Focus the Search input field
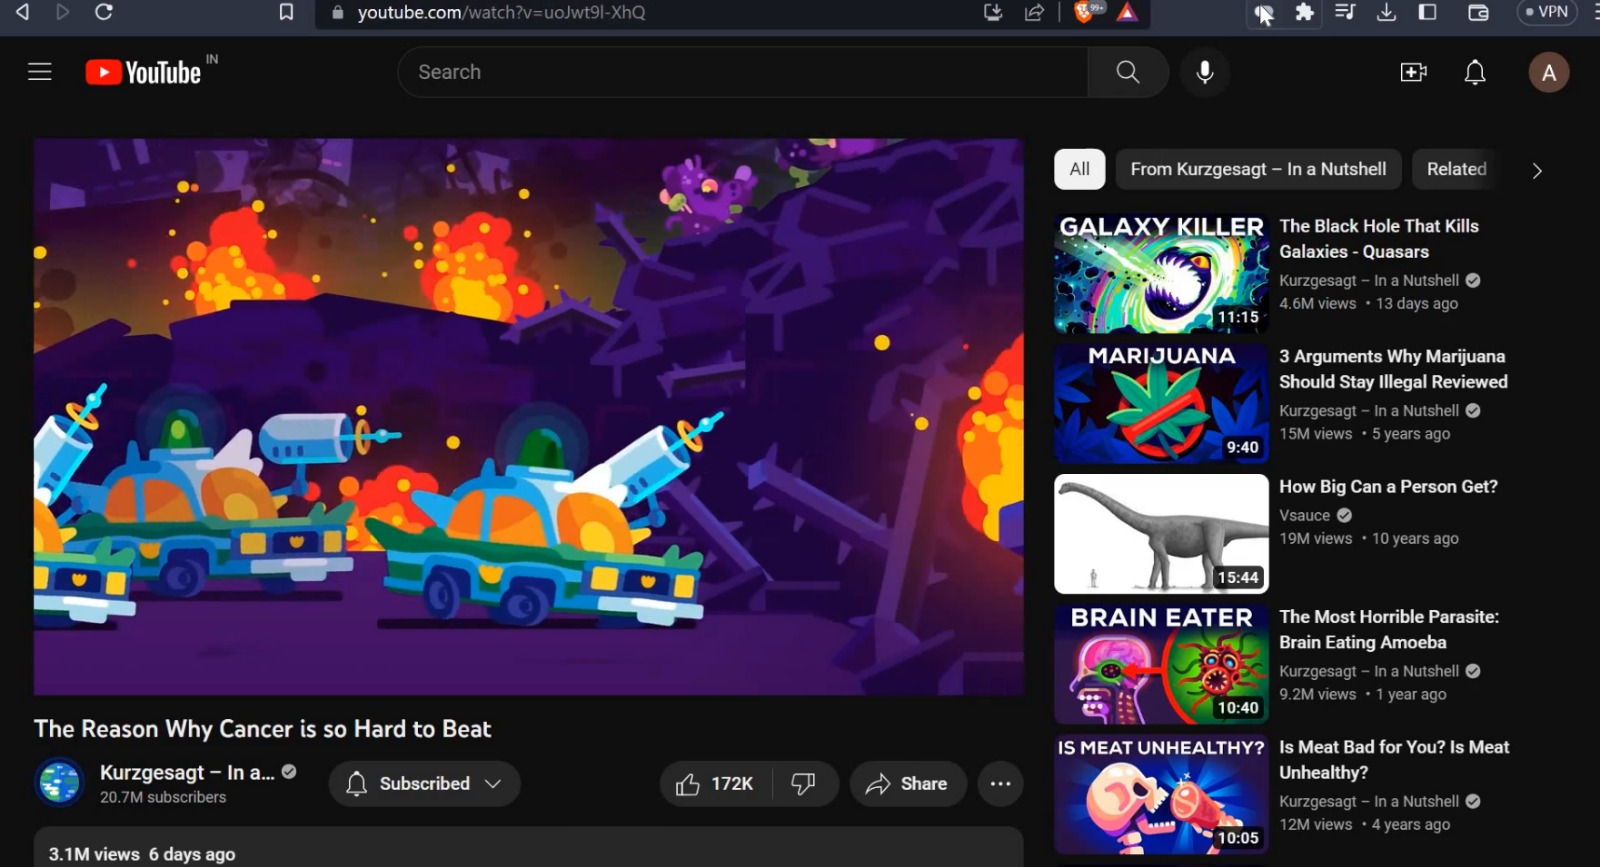The image size is (1600, 867). (x=743, y=72)
